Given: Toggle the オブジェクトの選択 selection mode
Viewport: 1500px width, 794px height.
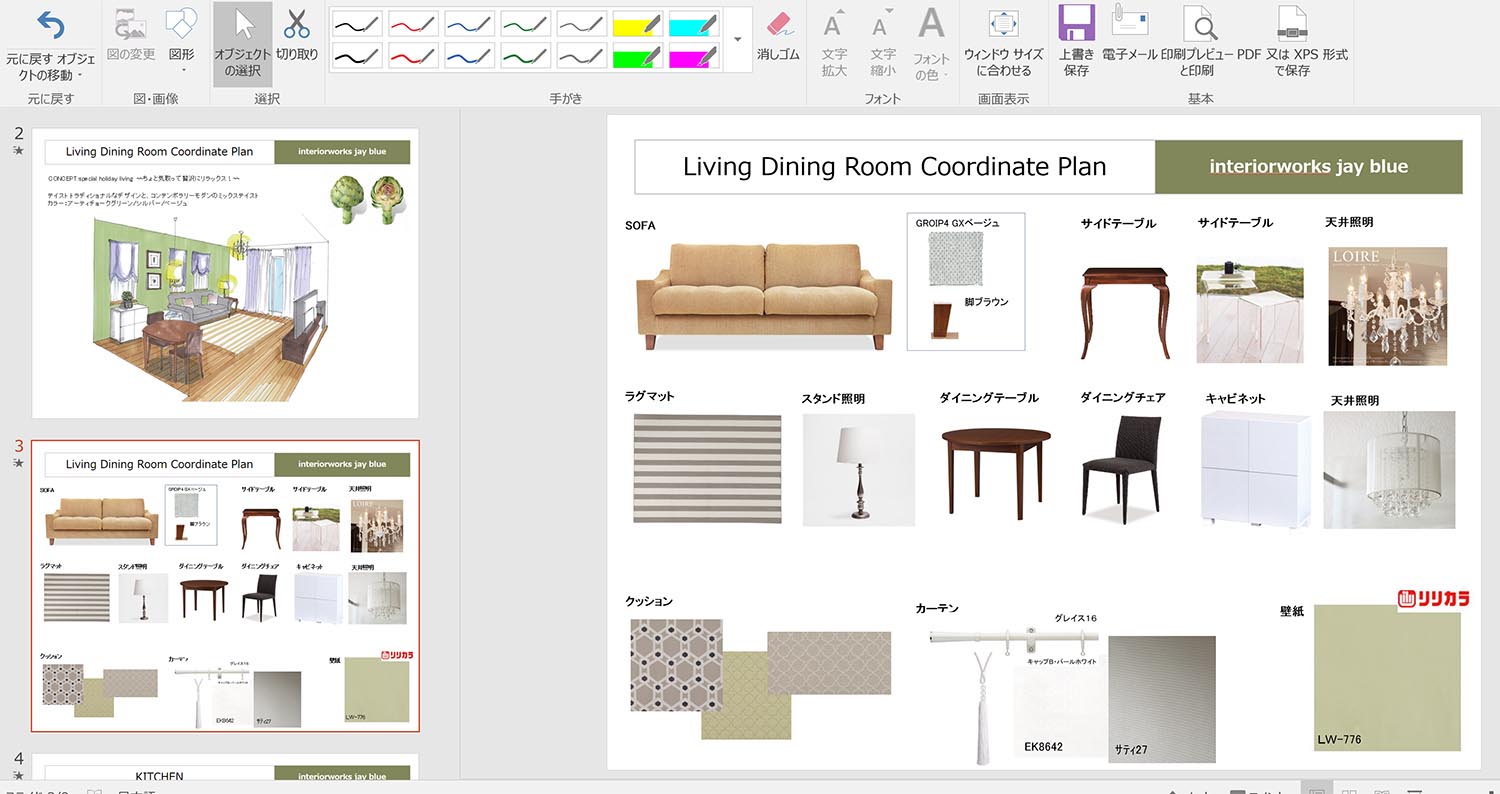Looking at the screenshot, I should click(x=242, y=43).
